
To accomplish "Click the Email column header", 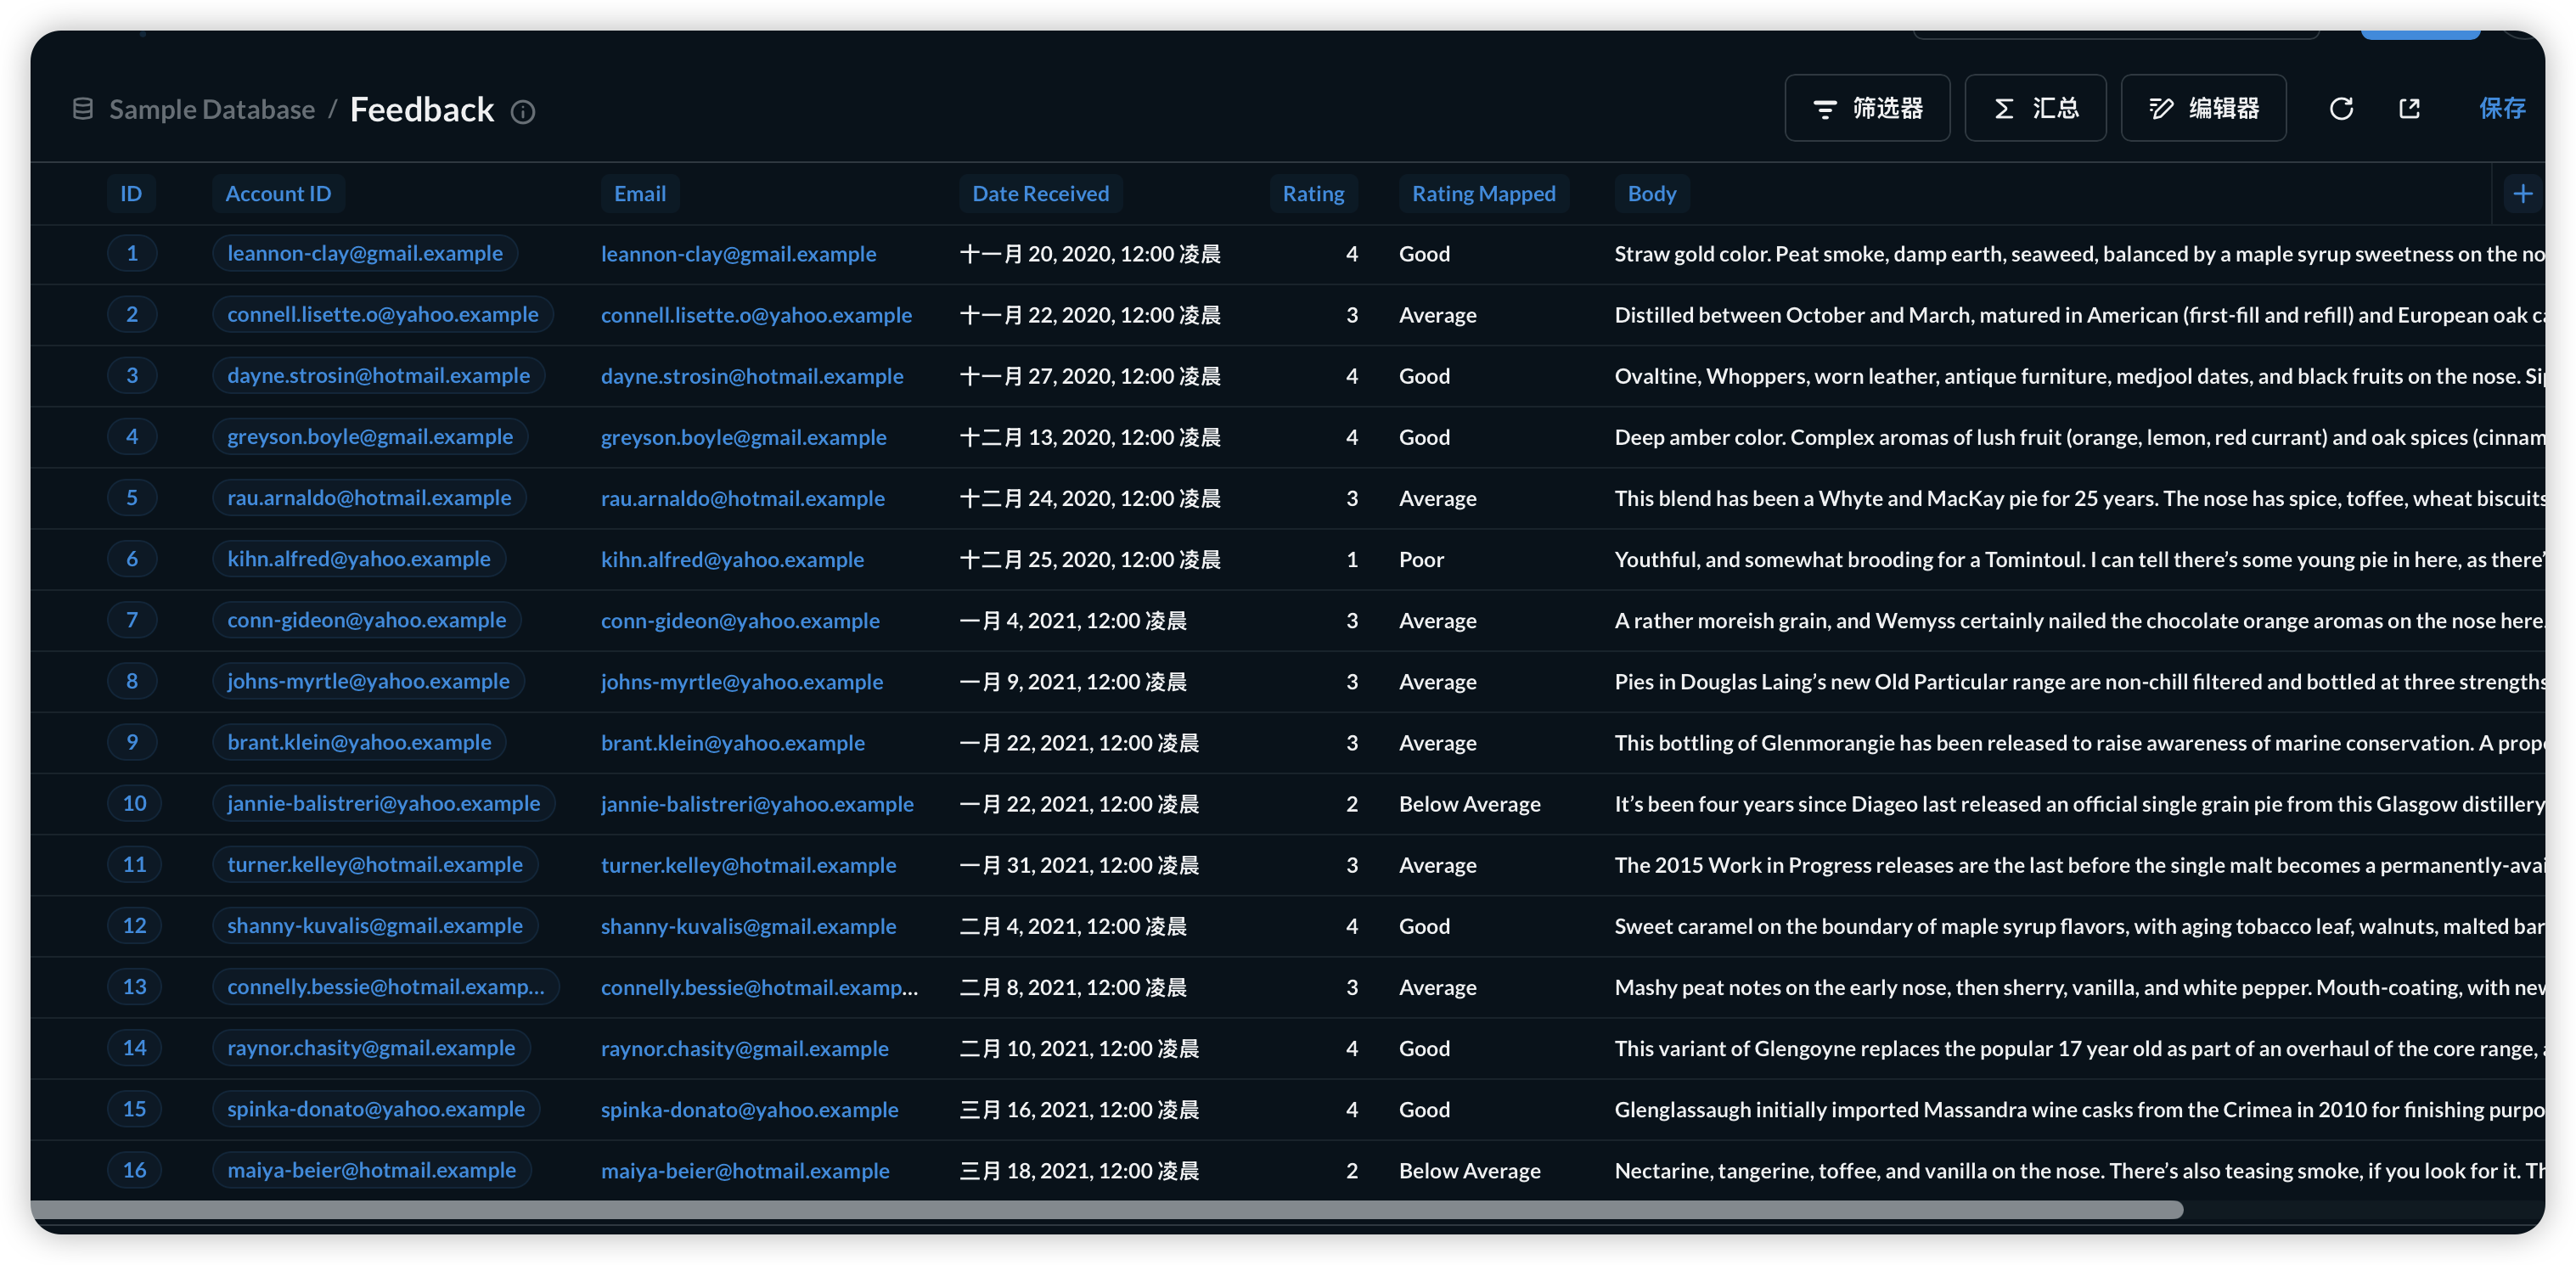I will (640, 194).
